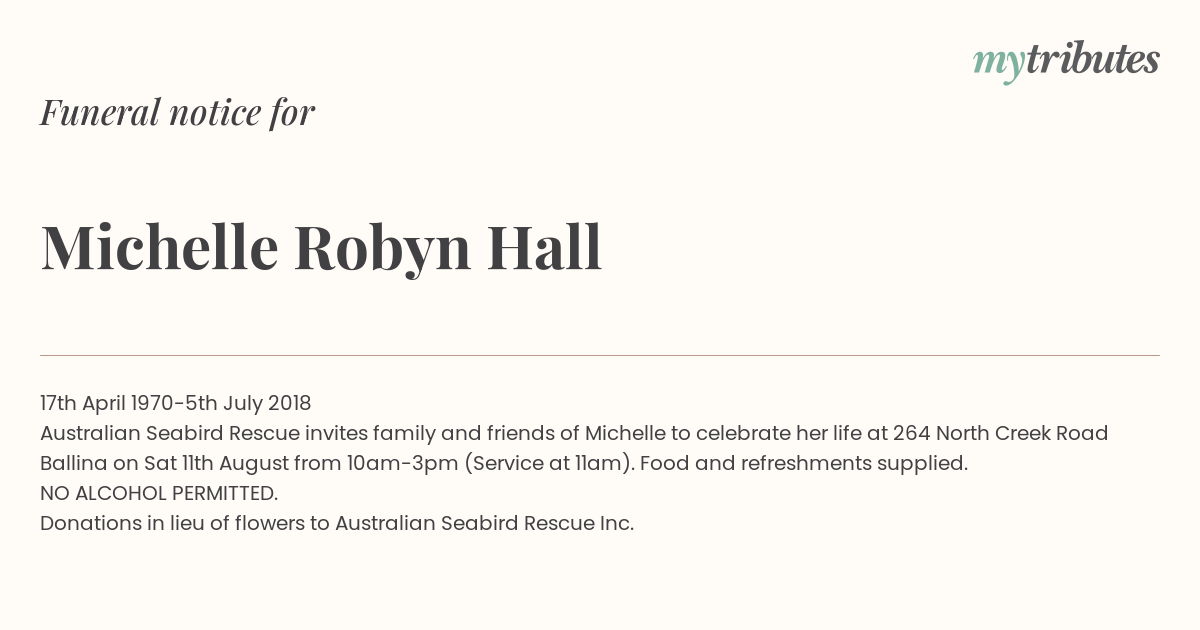Viewport: 1200px width, 630px height.
Task: Click "Australian Seabird Rescue Inc." at the end
Action: pos(484,523)
